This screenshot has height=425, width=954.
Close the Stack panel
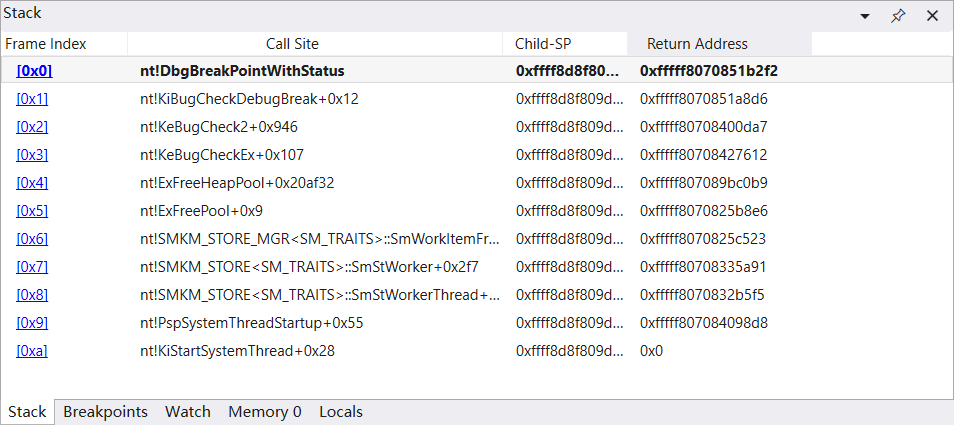[x=932, y=16]
